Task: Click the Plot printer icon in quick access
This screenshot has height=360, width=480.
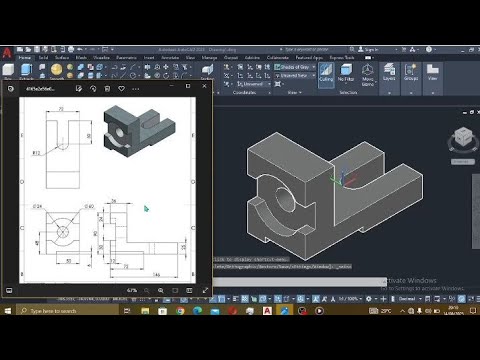Action: (x=71, y=50)
